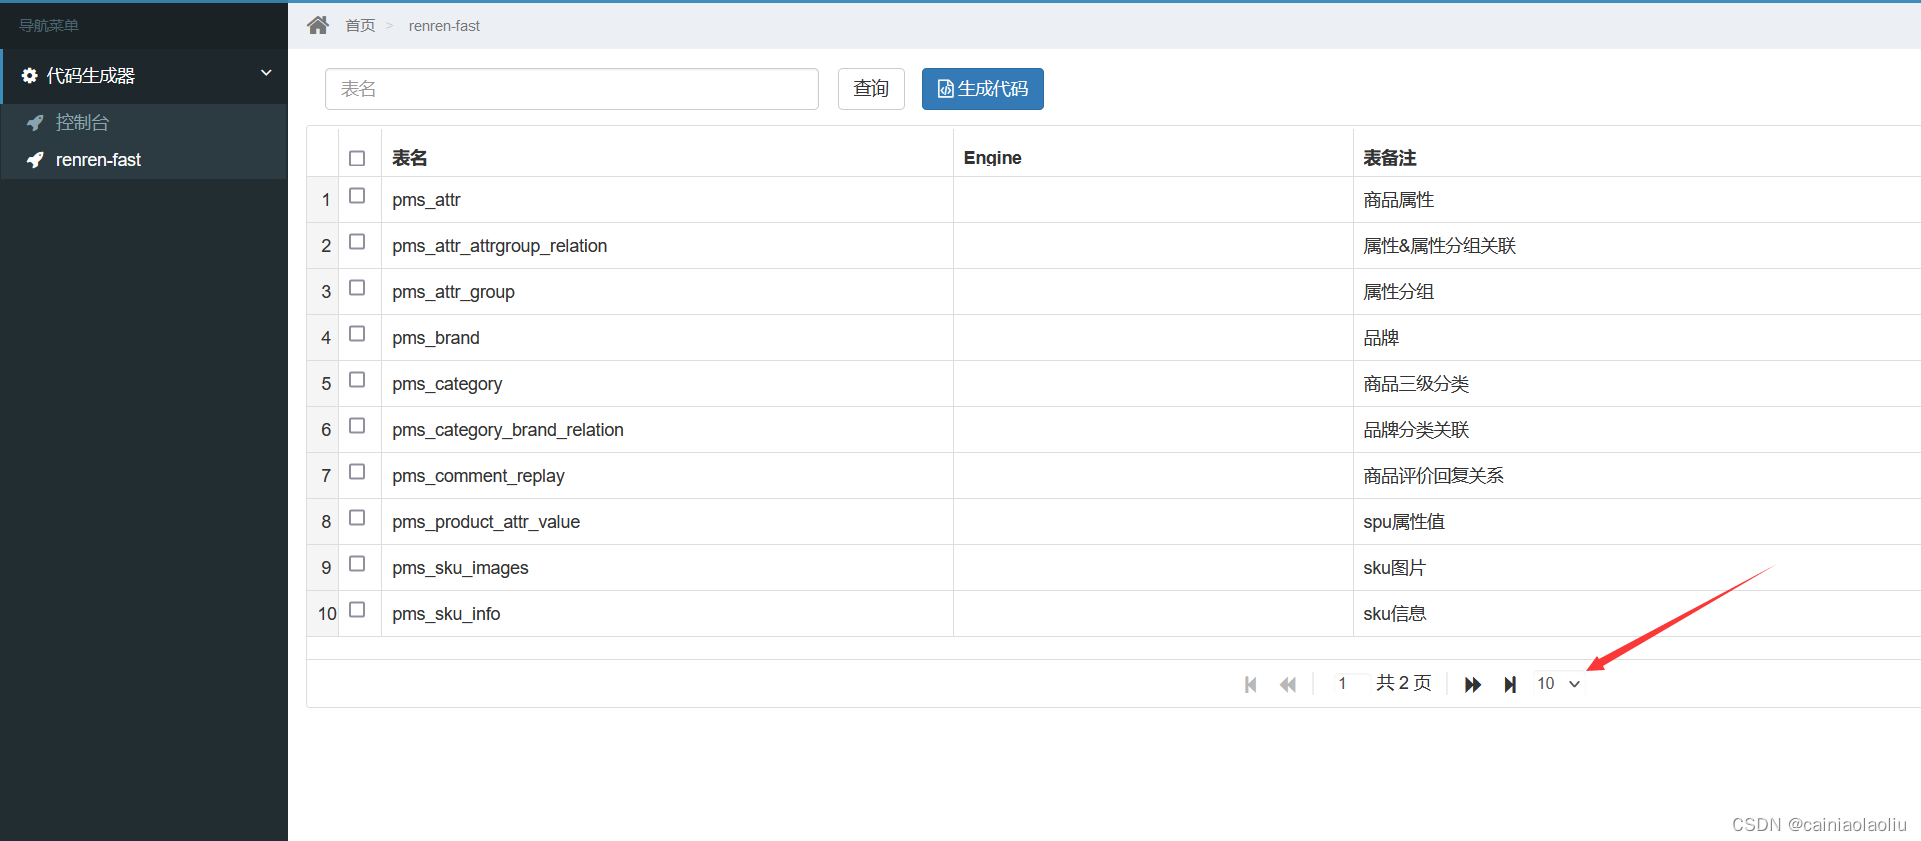Click the renren-fast breadcrumb item

[444, 26]
